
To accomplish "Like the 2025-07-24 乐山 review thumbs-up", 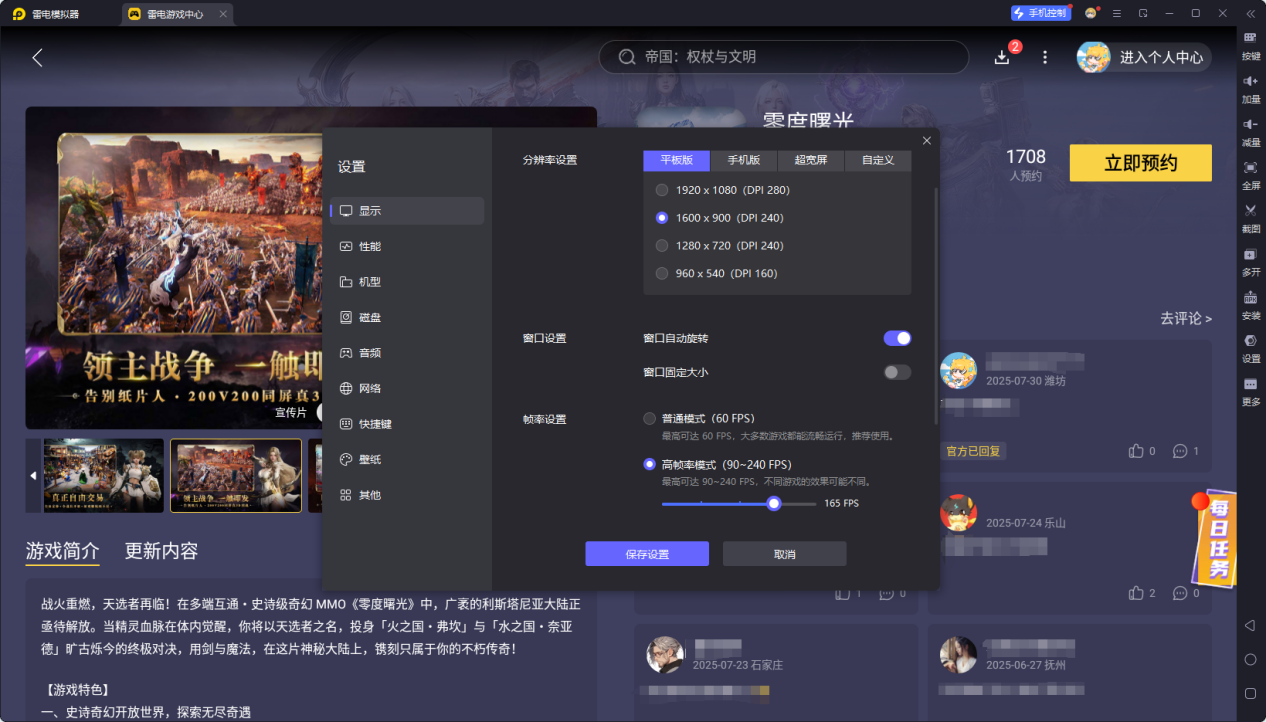I will (1136, 593).
